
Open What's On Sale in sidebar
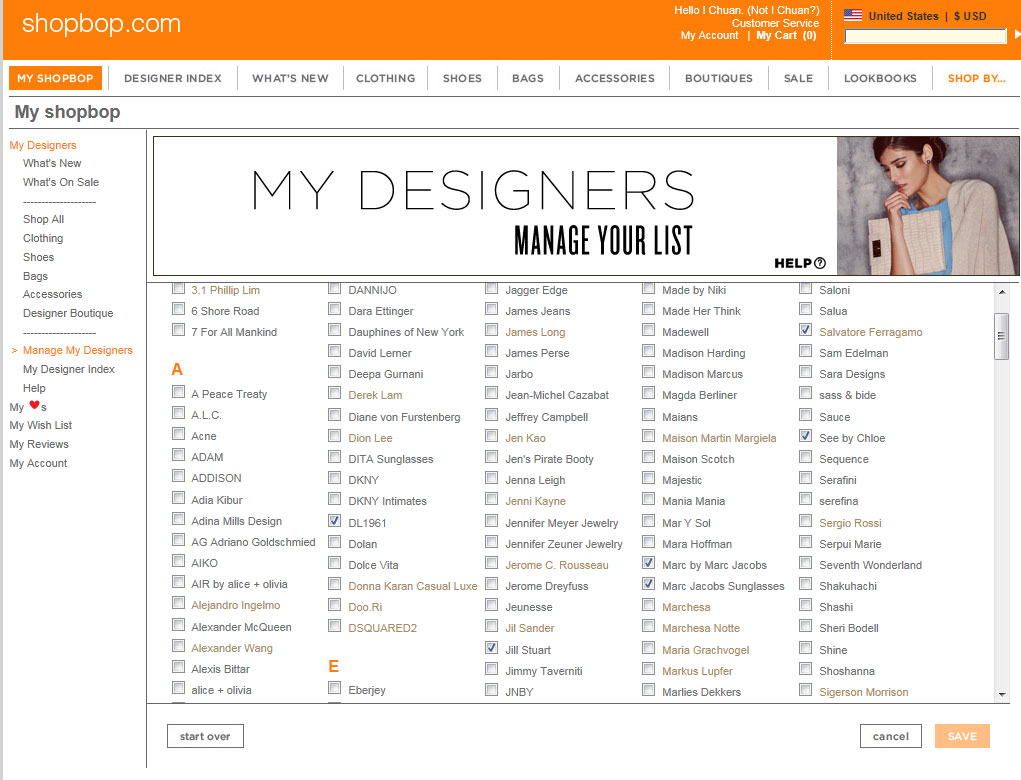pos(61,182)
